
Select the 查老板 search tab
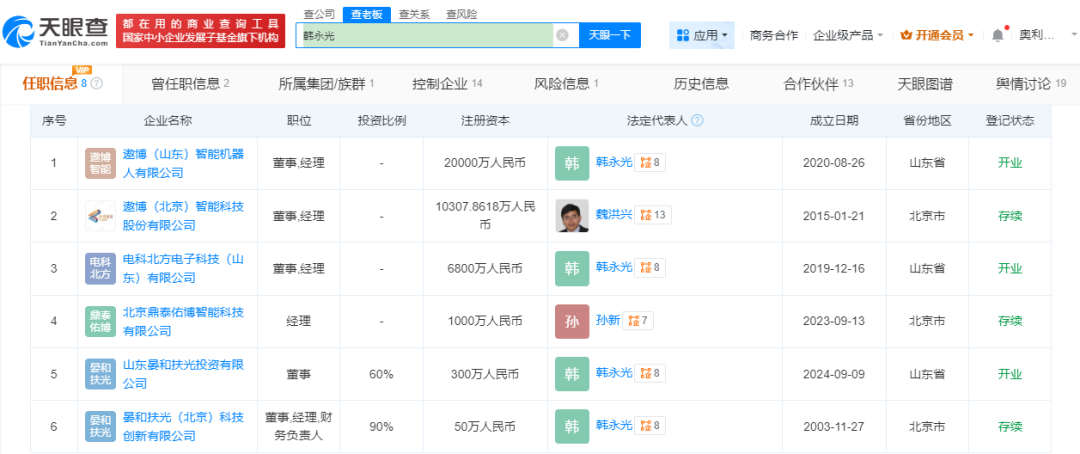pyautogui.click(x=367, y=14)
